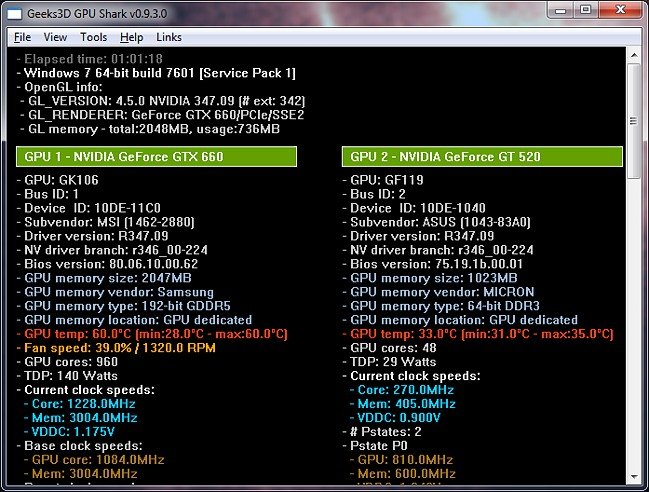Click the GL_RENDERER: GeForce GTX 660 line
Viewport: 649px width, 492px height.
coord(163,115)
